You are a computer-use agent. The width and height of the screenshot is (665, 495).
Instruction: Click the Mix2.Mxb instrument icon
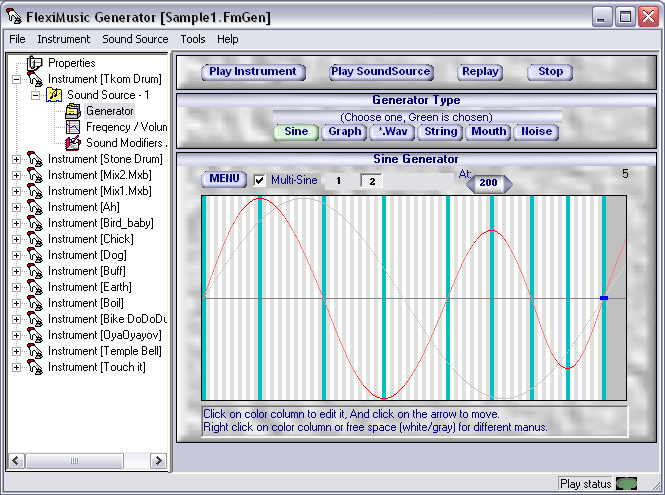tap(35, 175)
